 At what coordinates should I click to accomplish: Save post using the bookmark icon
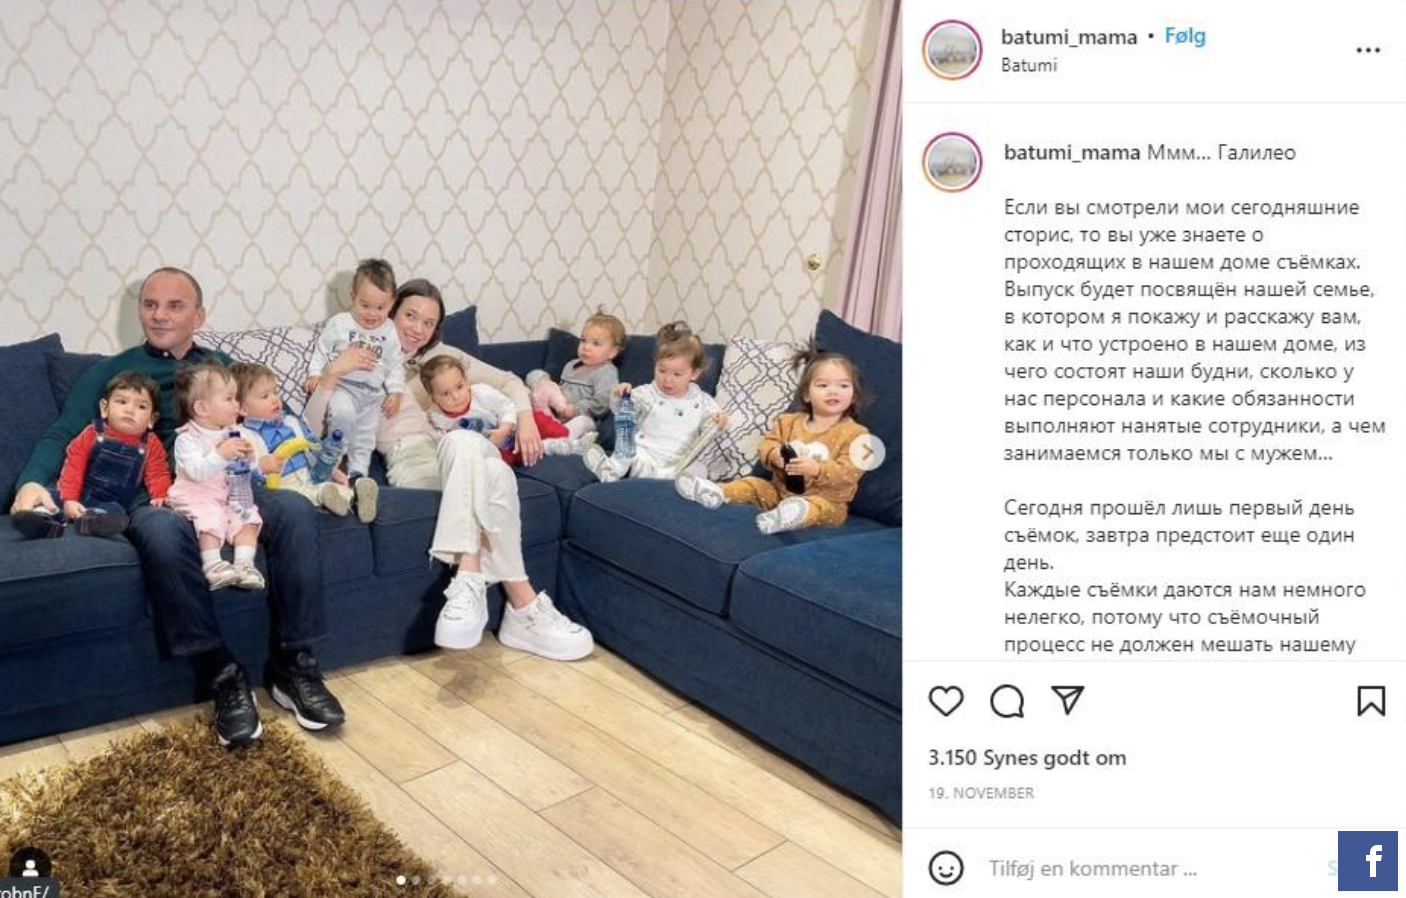point(1370,701)
